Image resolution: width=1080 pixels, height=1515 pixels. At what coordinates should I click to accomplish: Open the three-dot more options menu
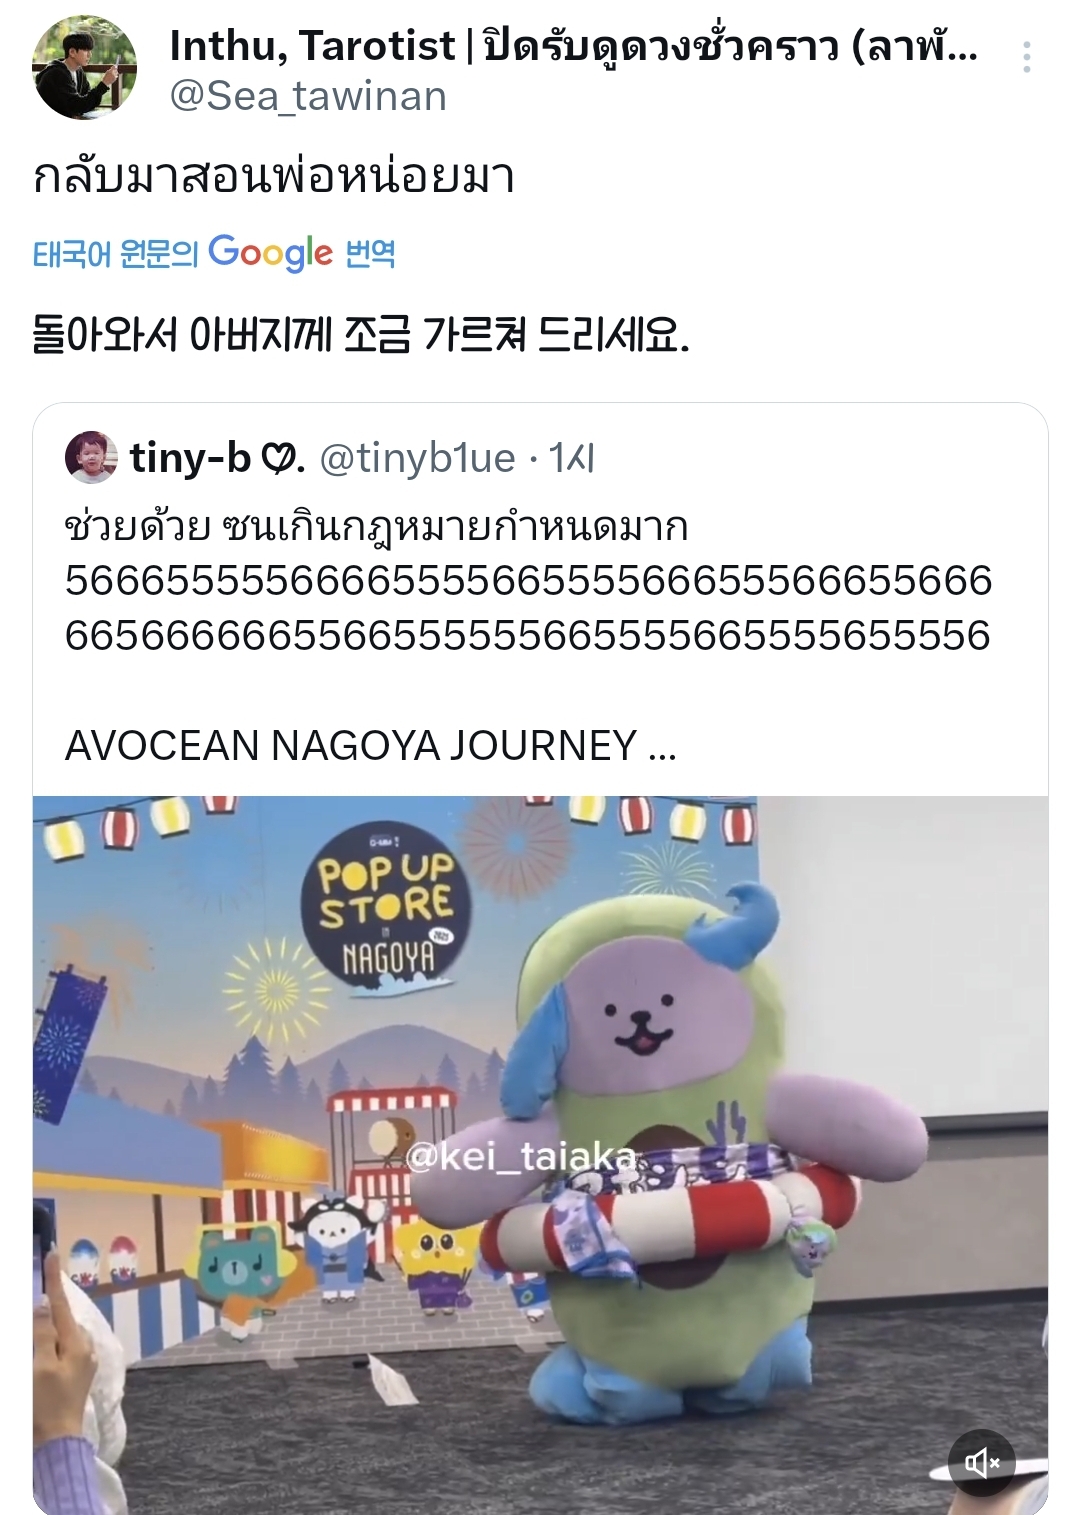click(x=1026, y=58)
